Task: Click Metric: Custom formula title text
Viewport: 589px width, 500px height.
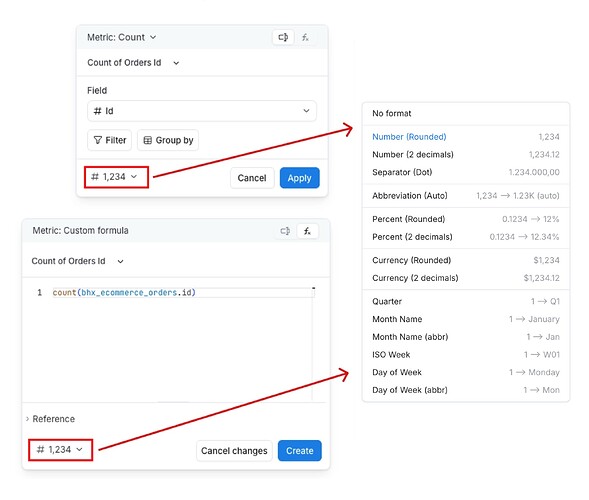Action: click(x=80, y=231)
